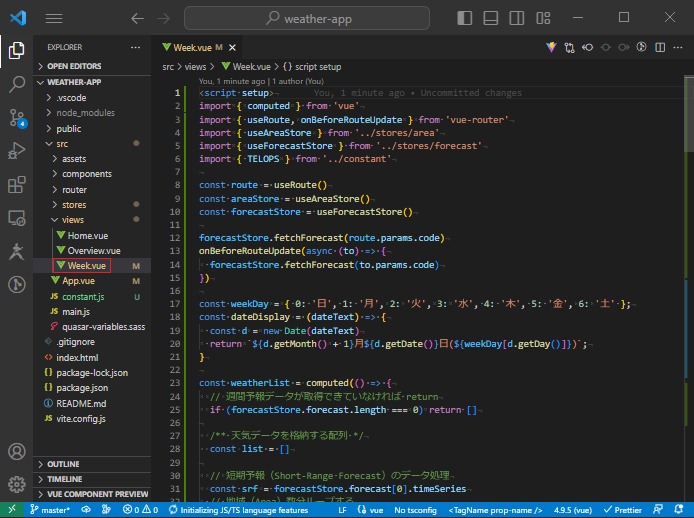Click the Week.vue breadcrumb segment
694x518 pixels.
tap(246, 67)
